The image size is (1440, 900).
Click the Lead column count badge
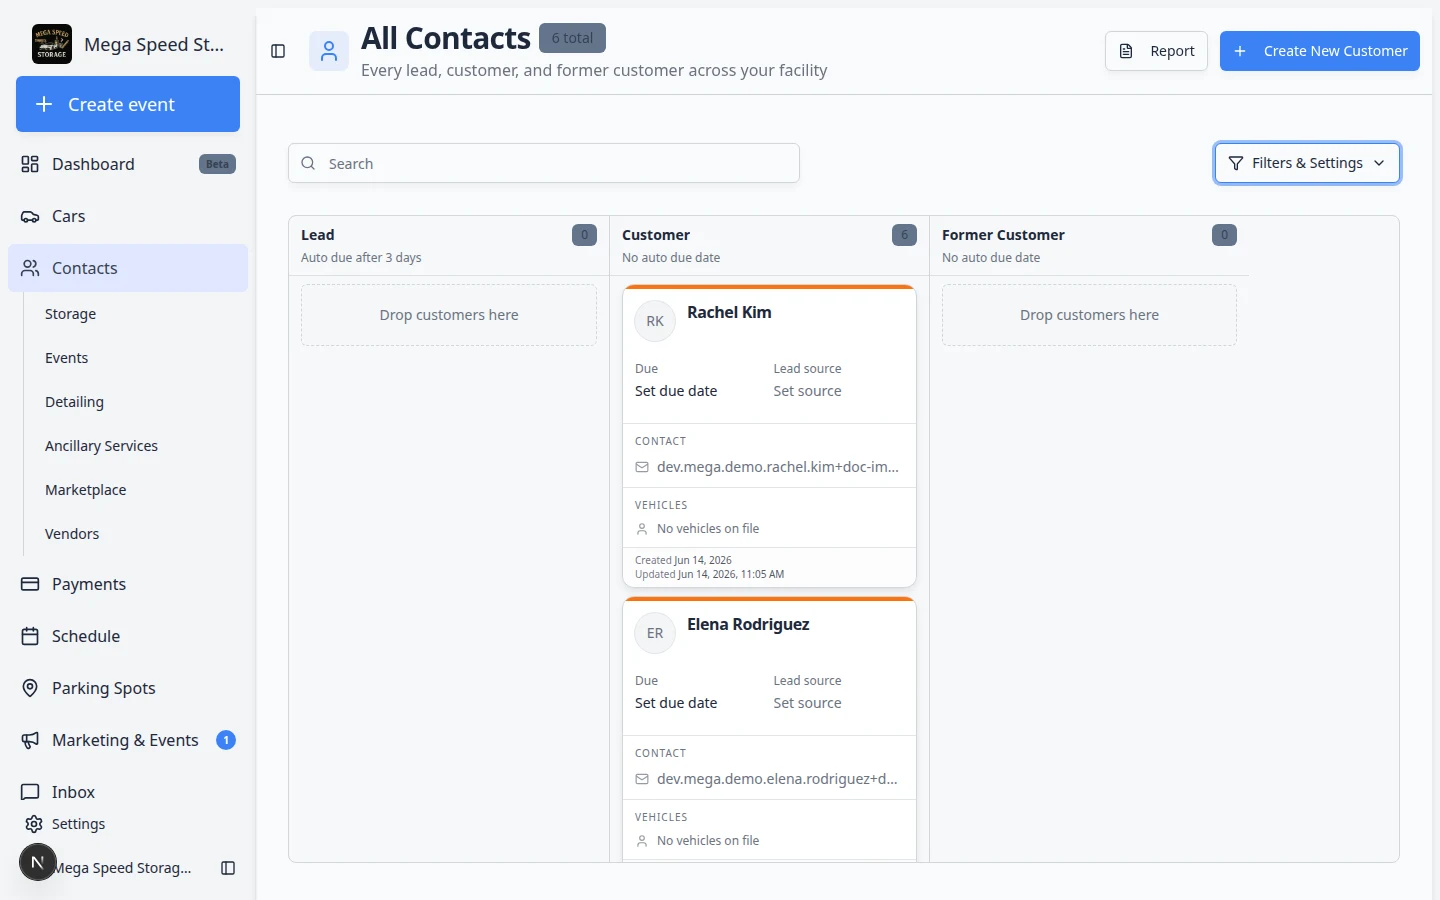click(x=584, y=235)
